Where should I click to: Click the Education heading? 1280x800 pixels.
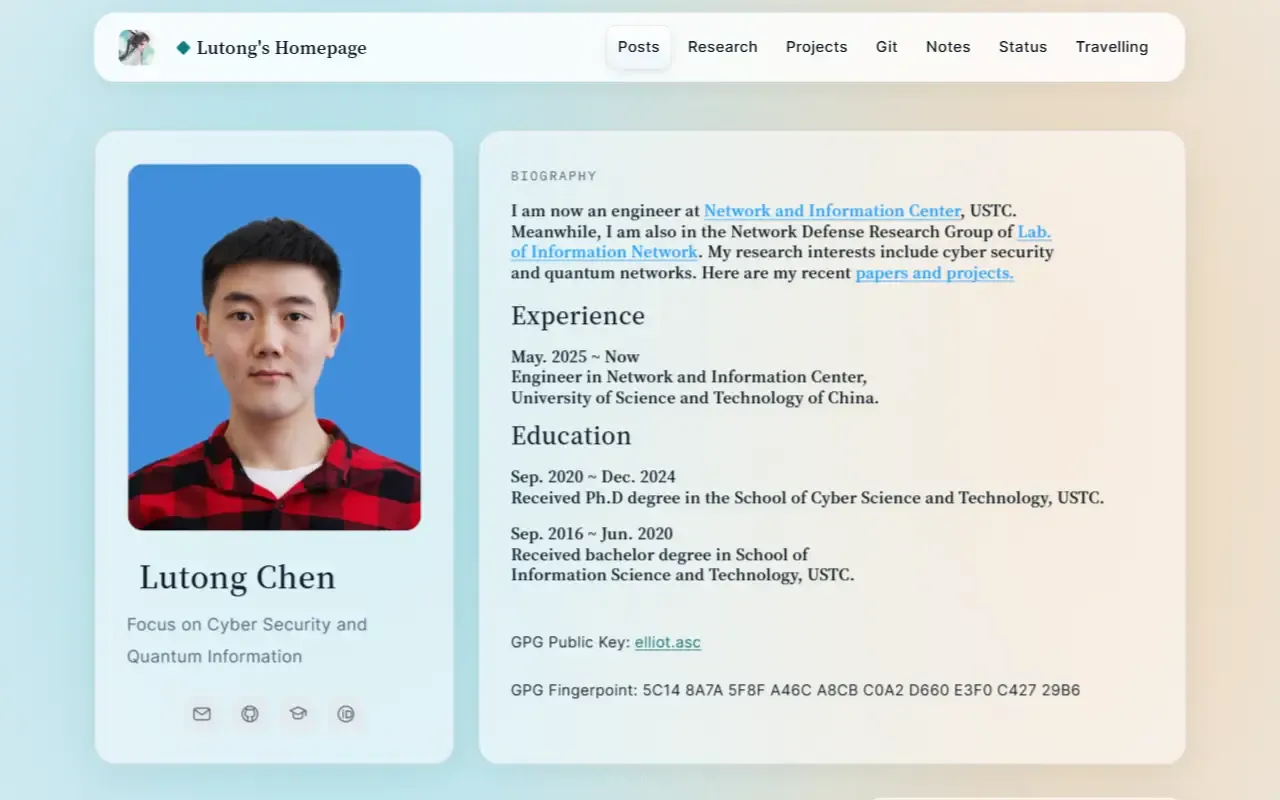(x=571, y=436)
